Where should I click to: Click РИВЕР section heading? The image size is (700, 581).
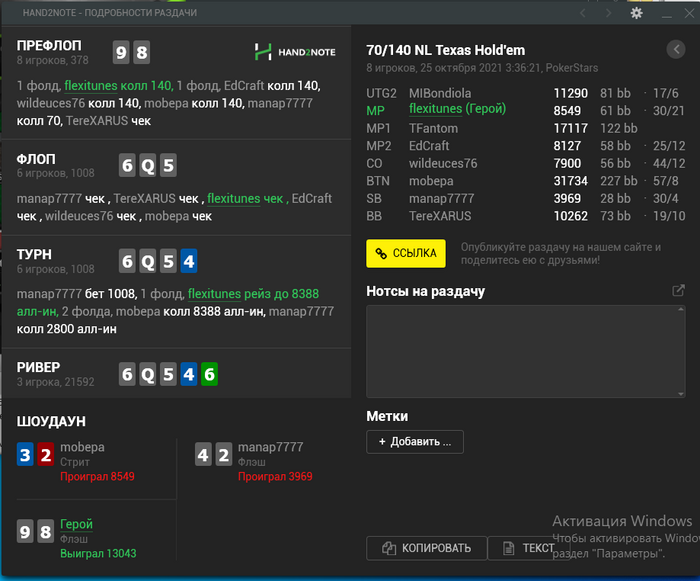[38, 367]
